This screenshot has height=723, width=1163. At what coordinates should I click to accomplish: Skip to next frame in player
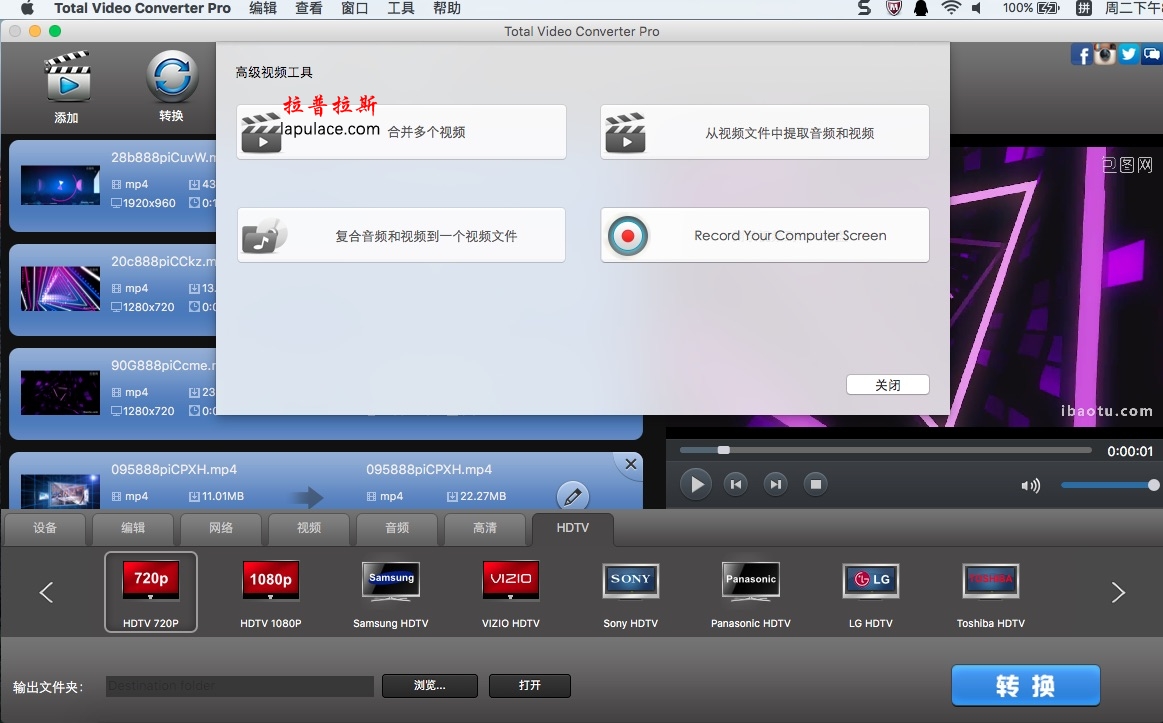[x=775, y=484]
